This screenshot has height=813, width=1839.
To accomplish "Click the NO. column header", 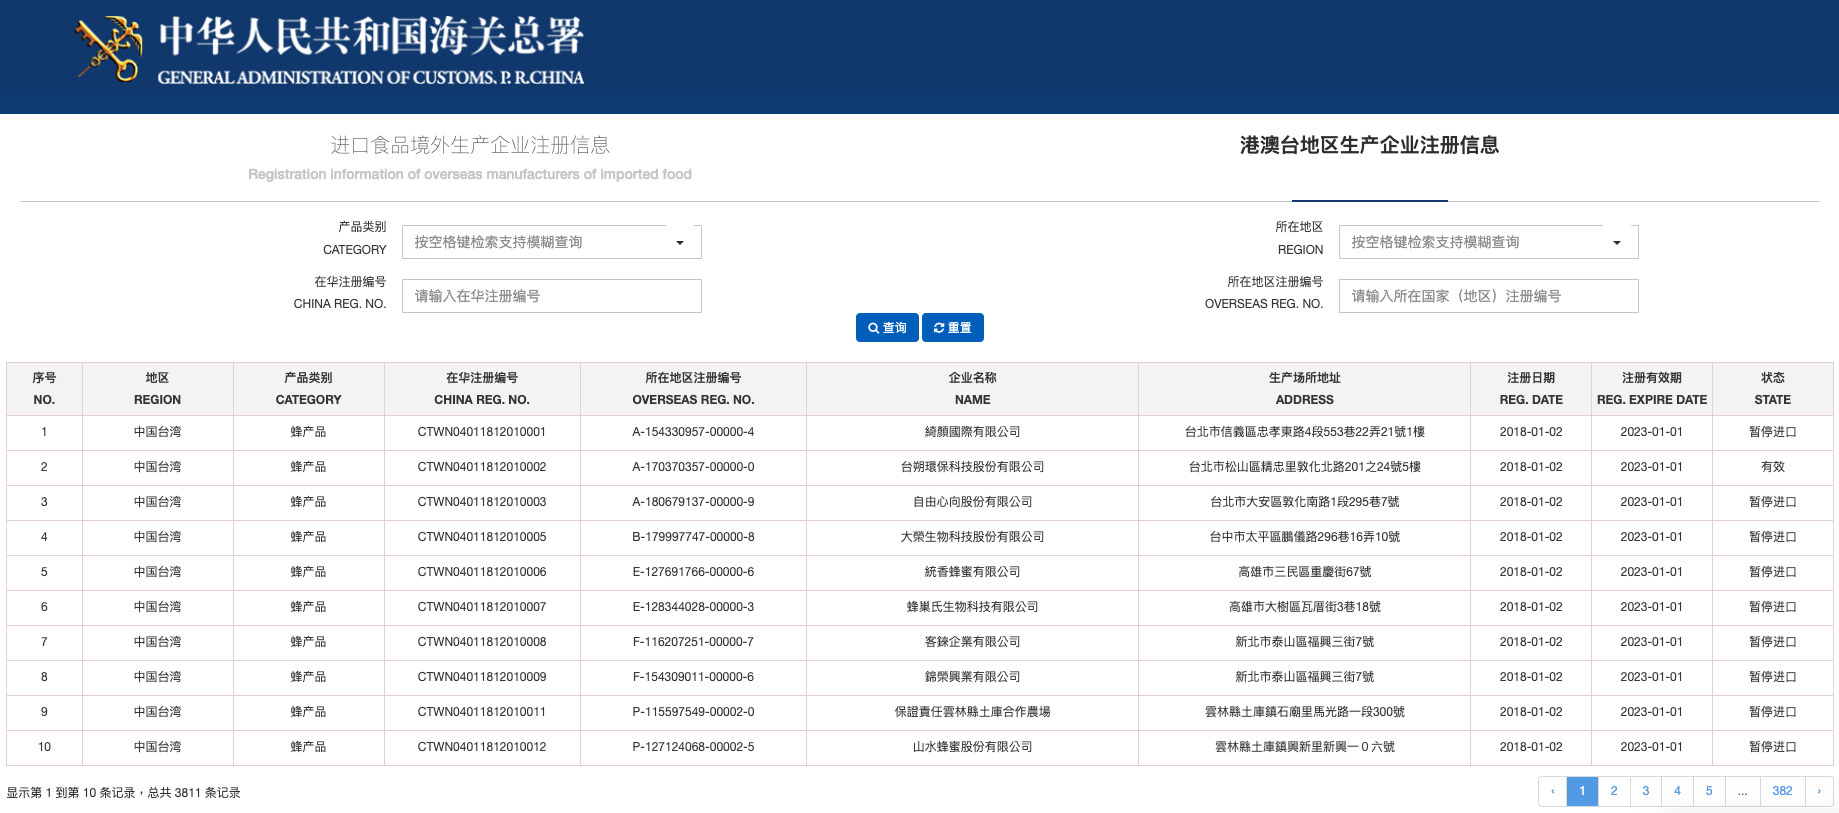I will [44, 389].
